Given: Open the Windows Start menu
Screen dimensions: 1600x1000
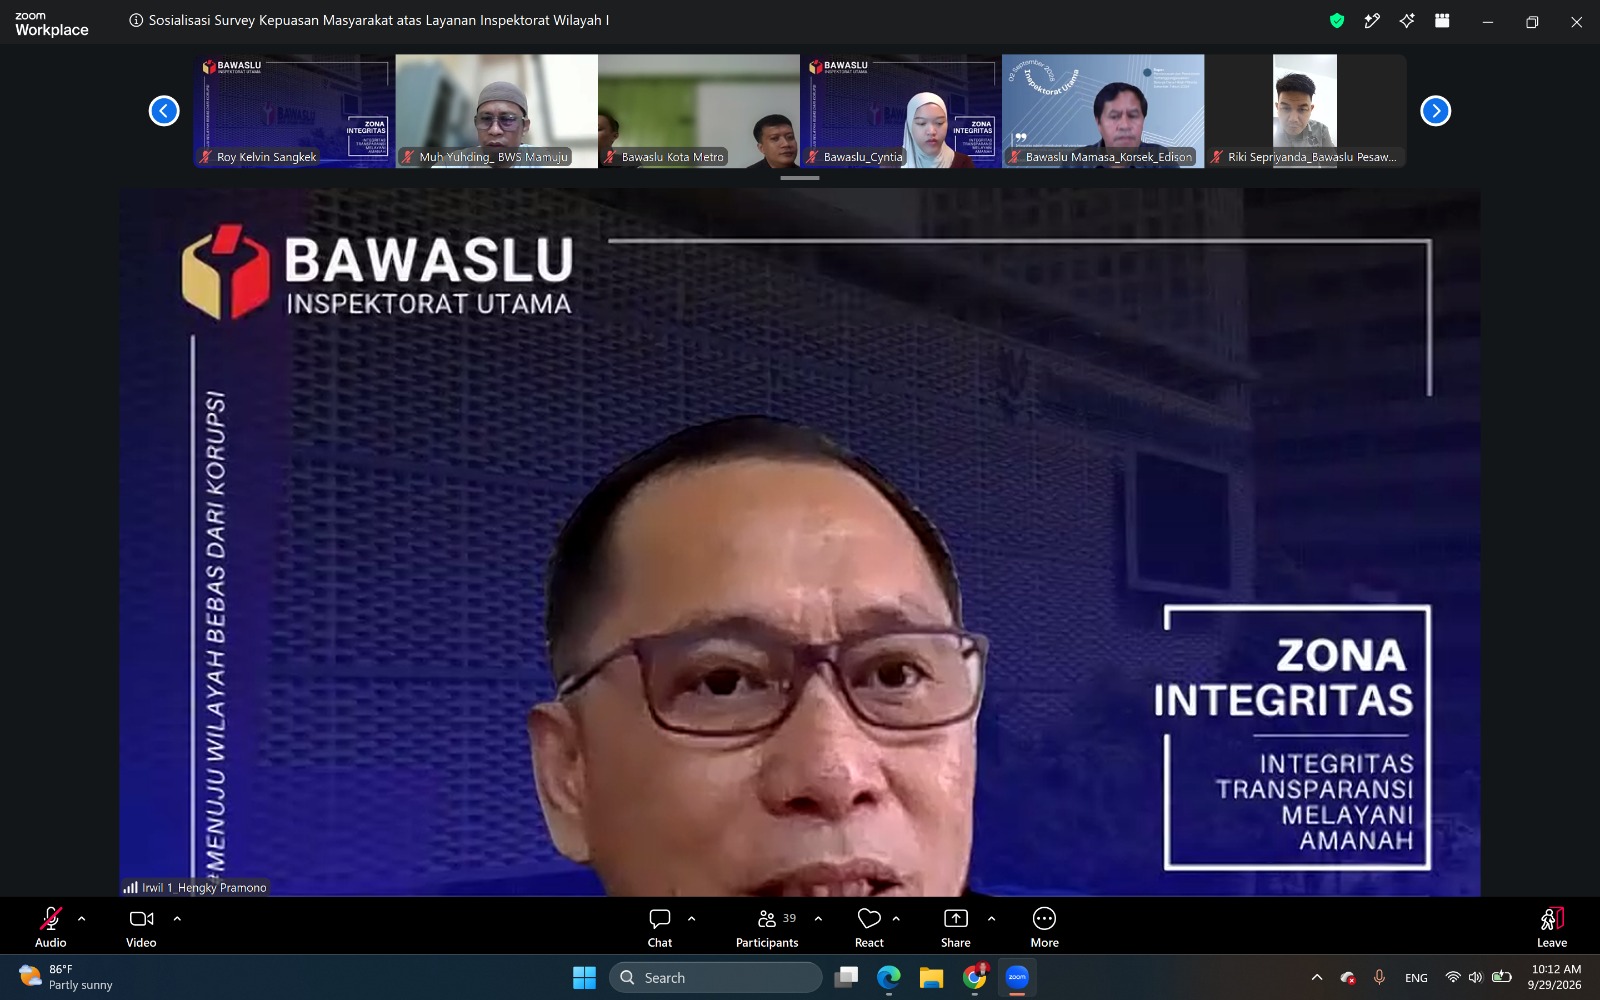Looking at the screenshot, I should click(584, 977).
